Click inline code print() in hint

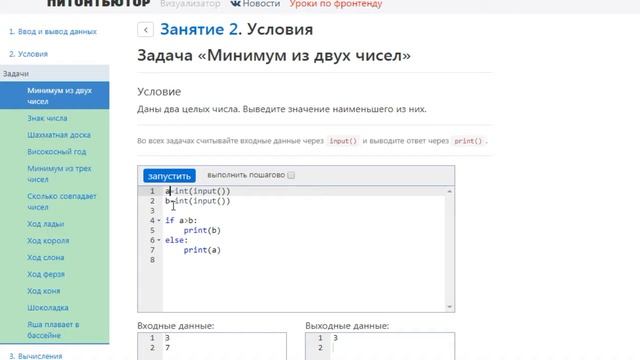click(x=468, y=141)
